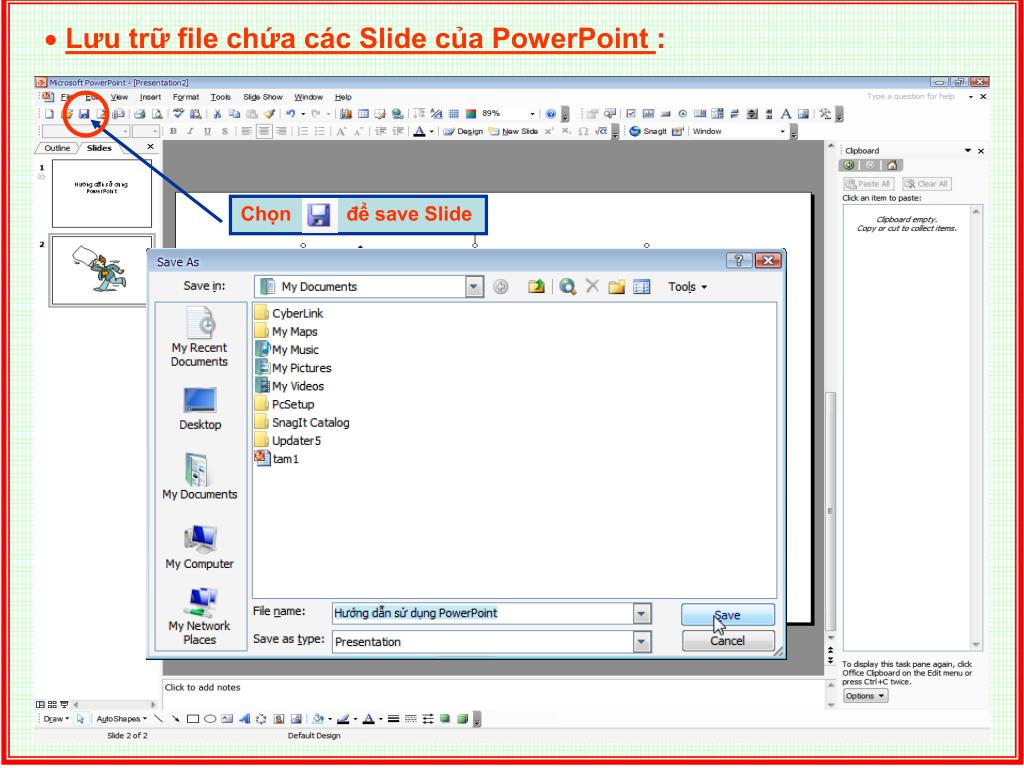Click Create New Folder icon in Save As

(x=616, y=287)
